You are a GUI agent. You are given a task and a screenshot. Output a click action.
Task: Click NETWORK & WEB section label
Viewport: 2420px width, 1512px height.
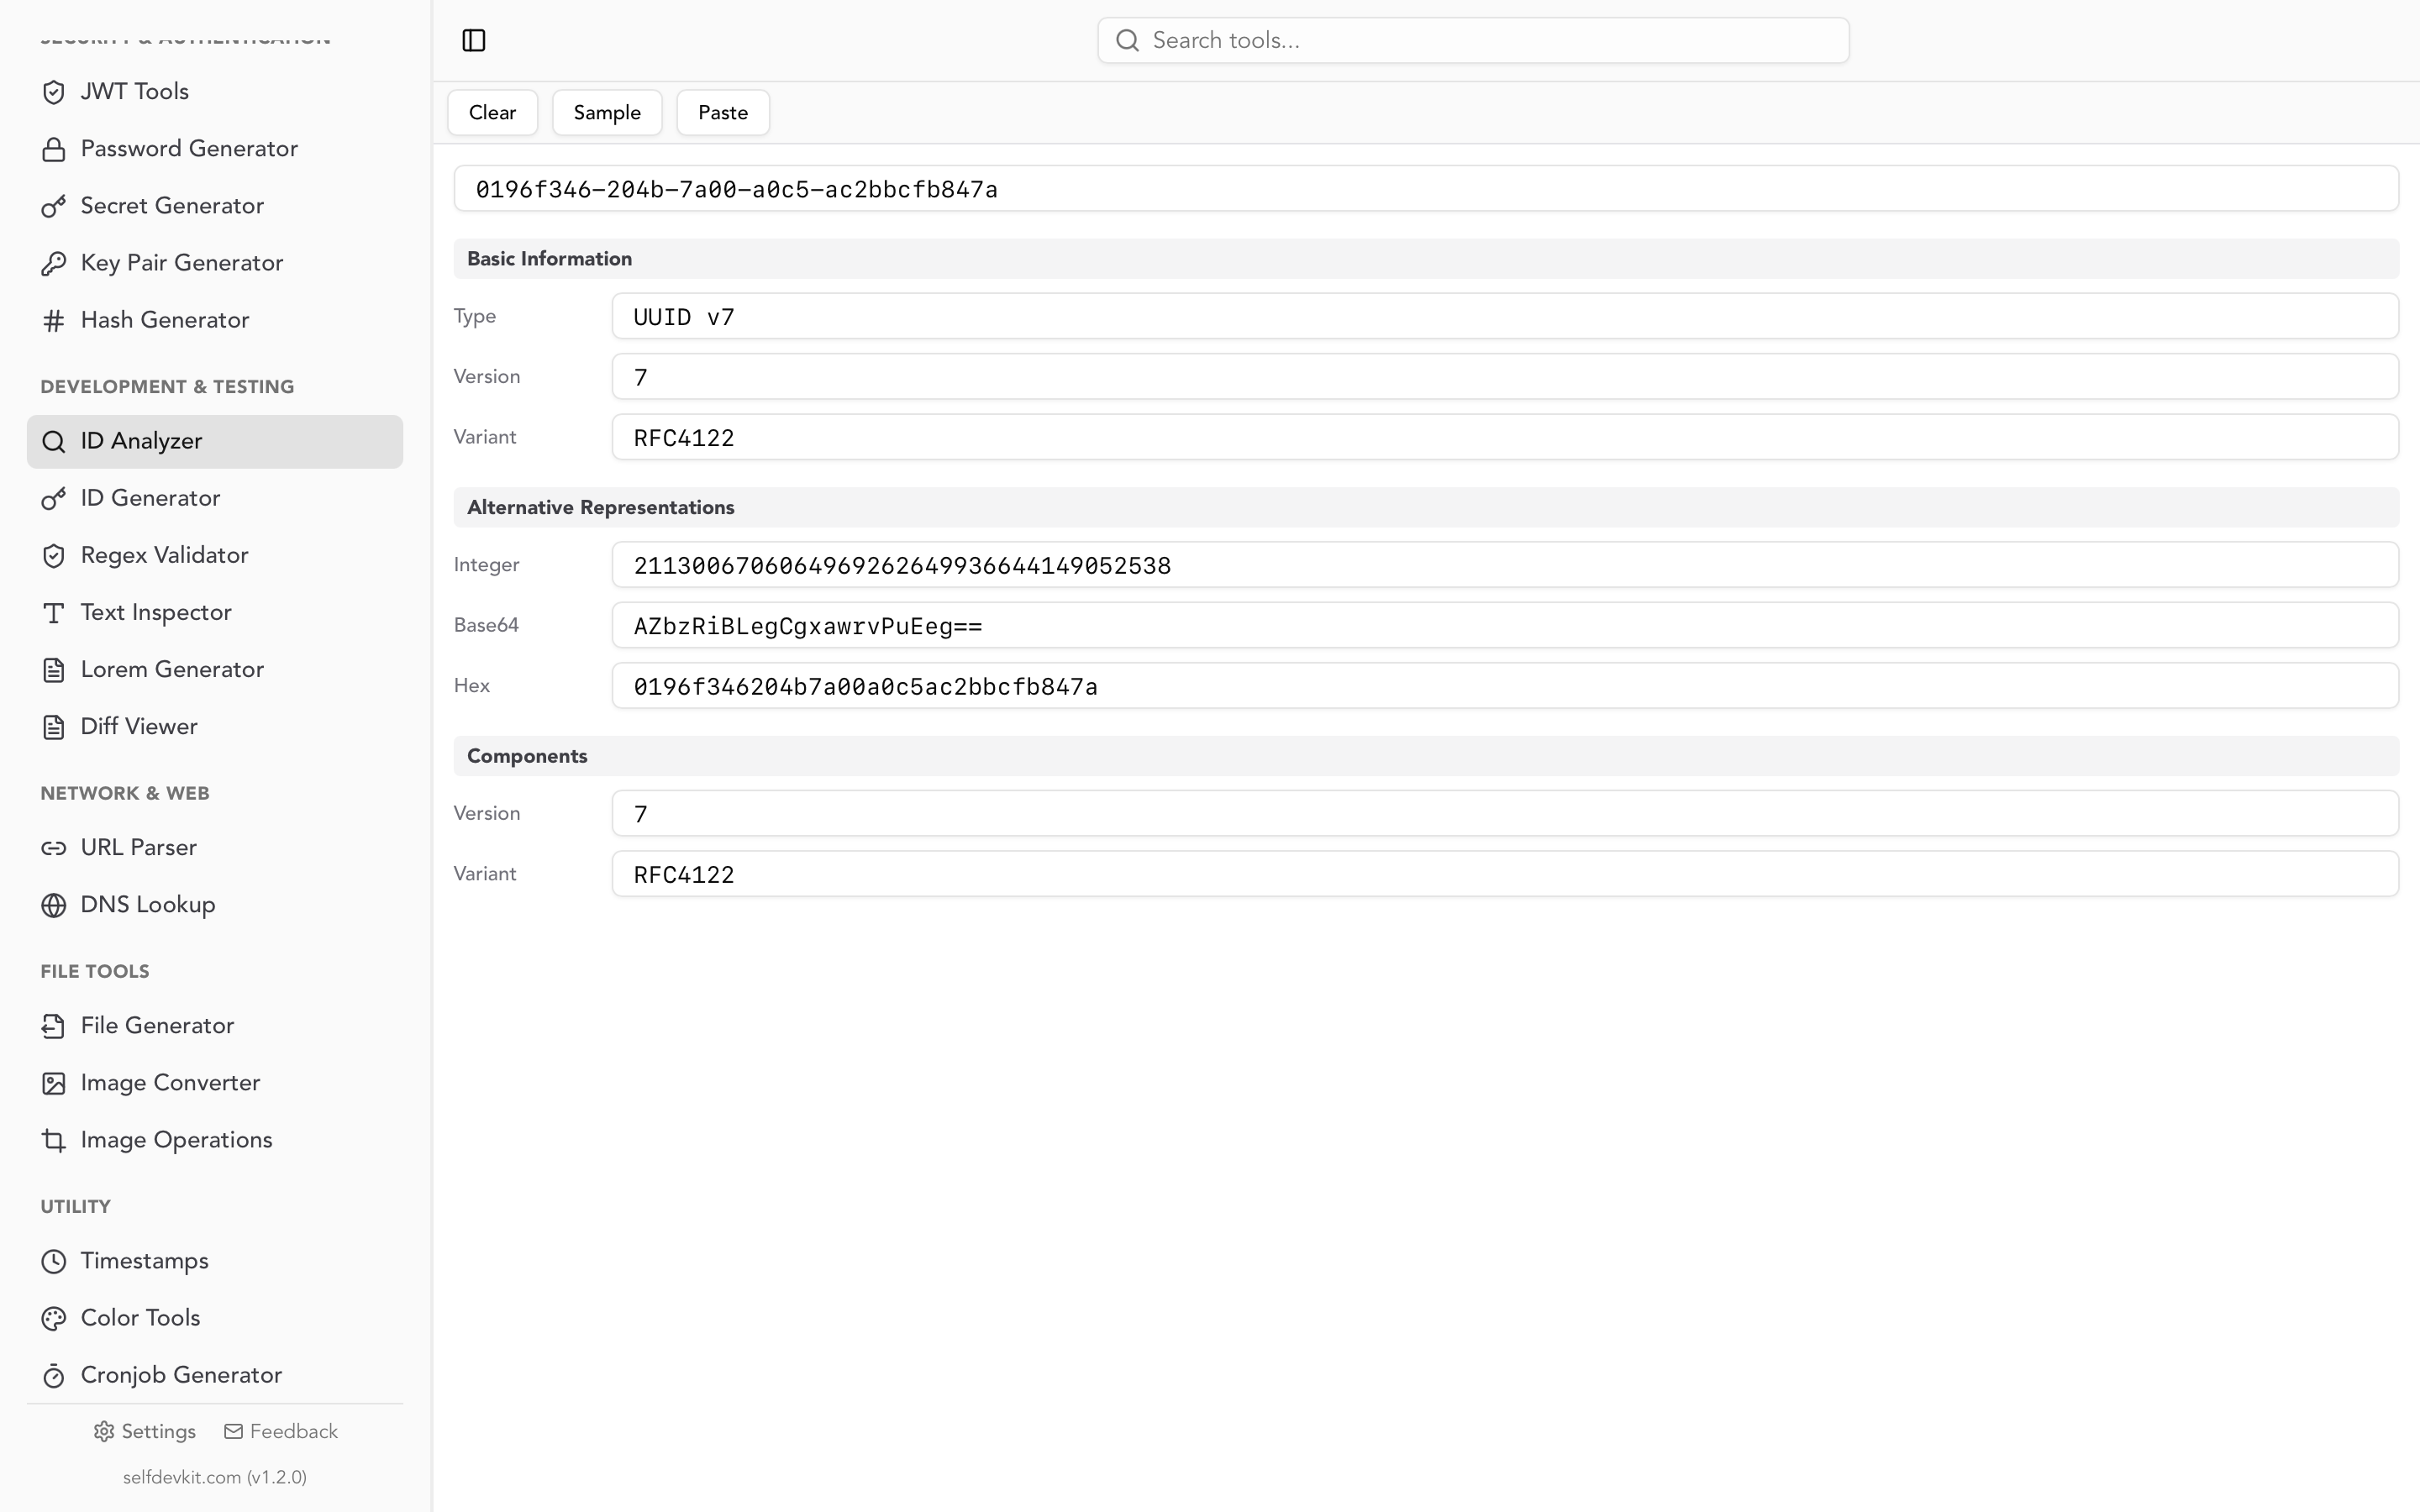[125, 793]
